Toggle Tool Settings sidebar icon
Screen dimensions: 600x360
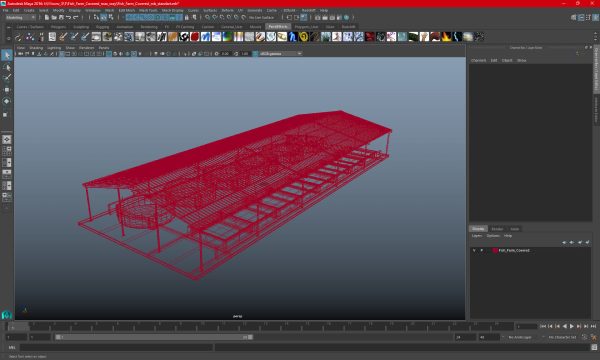point(588,17)
